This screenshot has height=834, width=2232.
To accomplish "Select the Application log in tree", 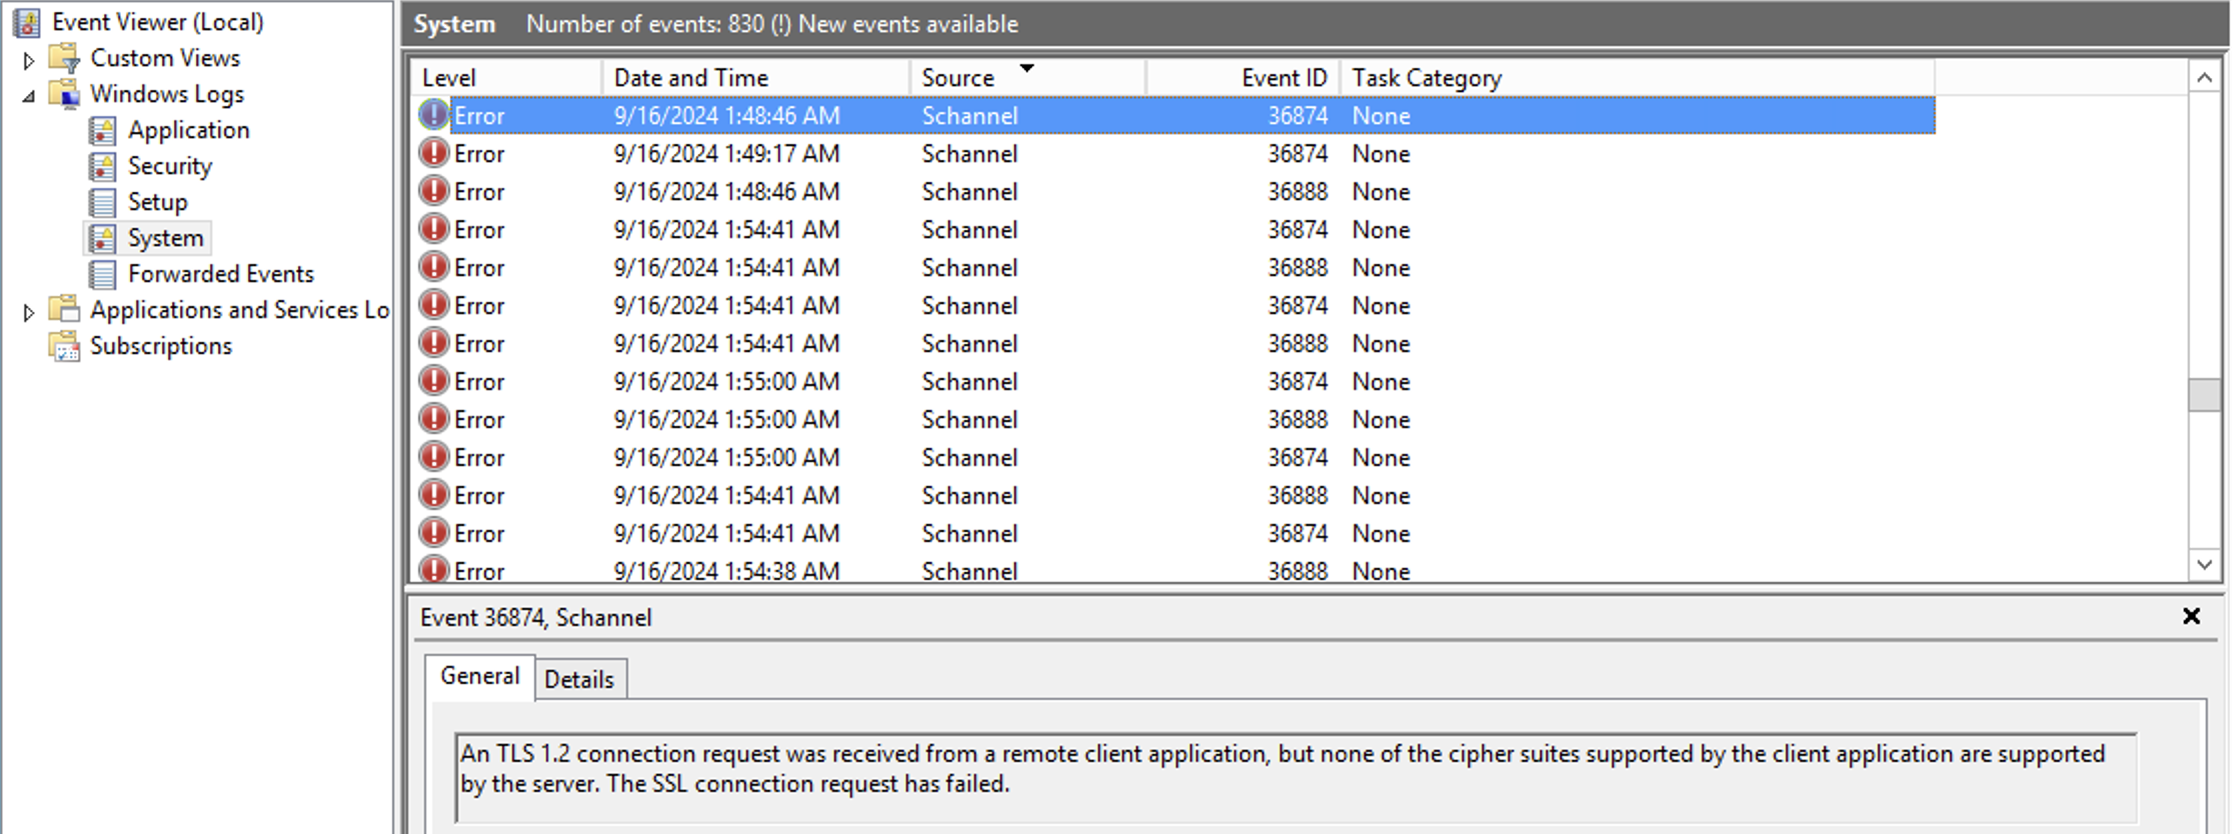I will click(x=188, y=130).
